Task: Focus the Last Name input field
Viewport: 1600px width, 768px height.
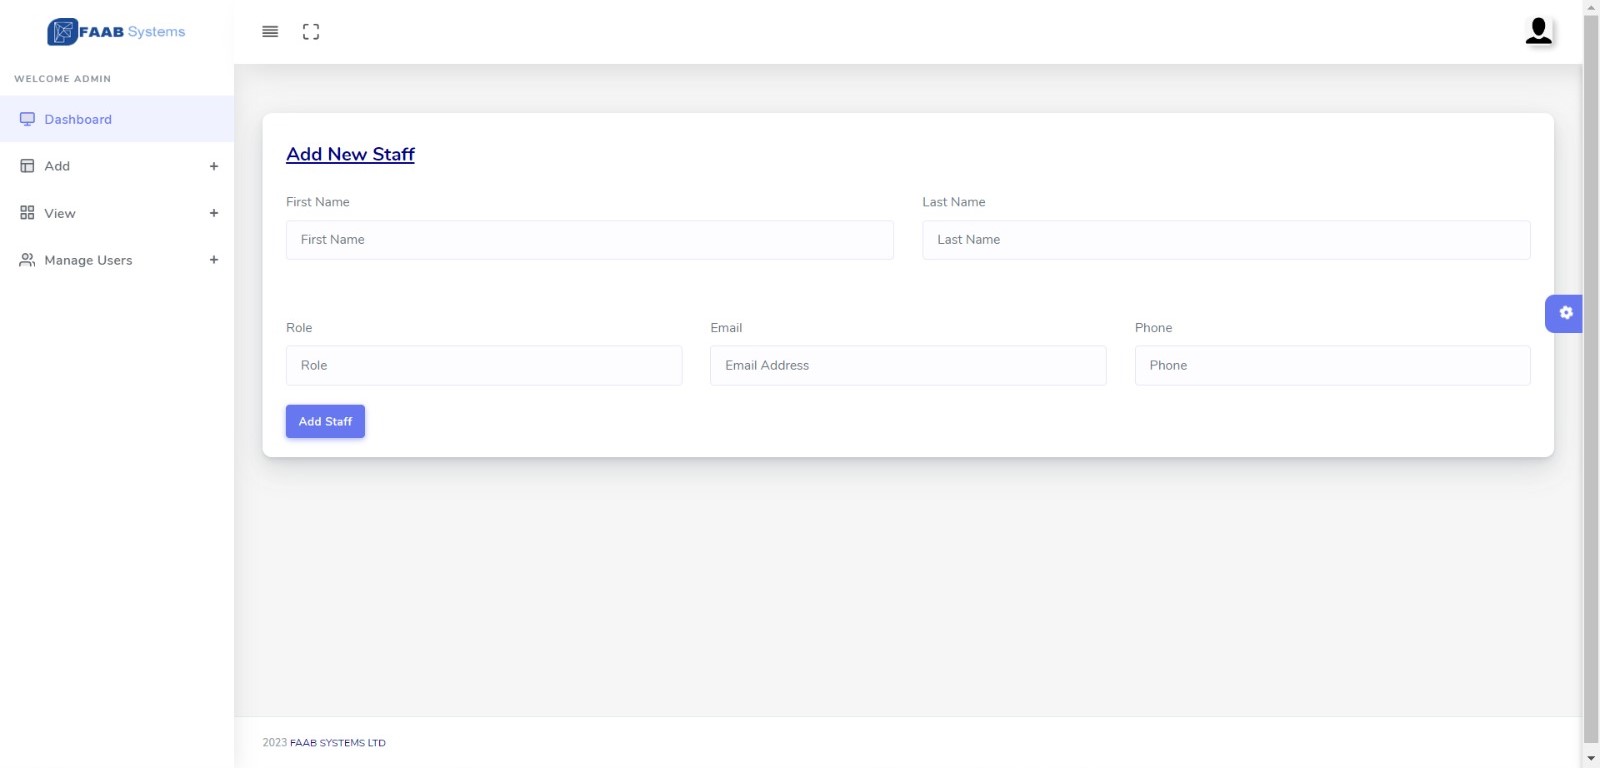Action: pyautogui.click(x=1225, y=240)
